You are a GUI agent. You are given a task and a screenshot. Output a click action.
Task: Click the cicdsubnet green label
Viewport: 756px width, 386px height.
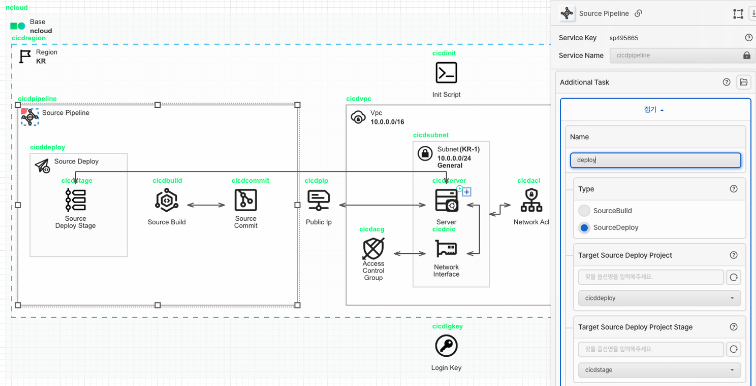pyautogui.click(x=431, y=135)
